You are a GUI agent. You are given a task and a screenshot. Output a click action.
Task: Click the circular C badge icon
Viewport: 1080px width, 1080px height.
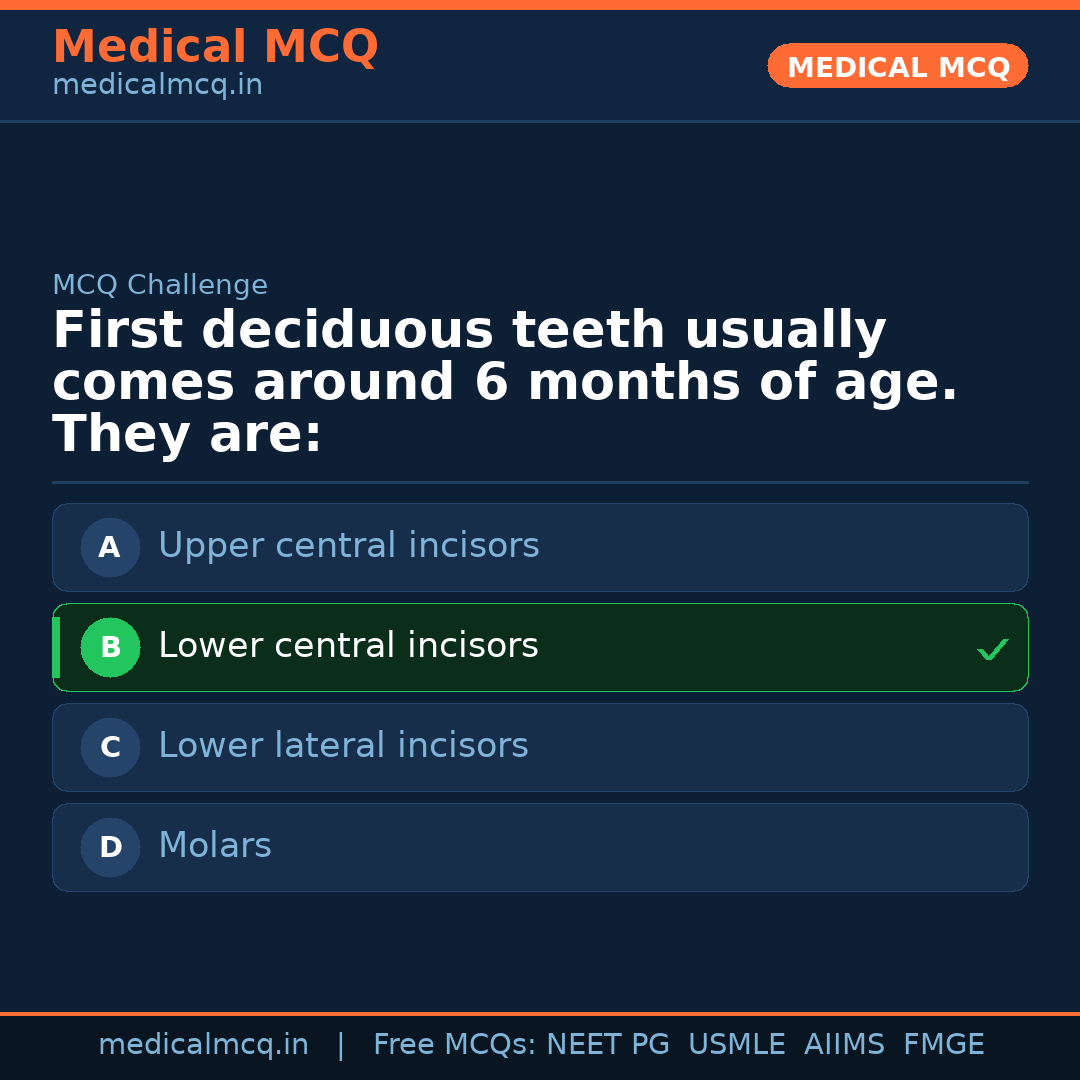110,747
